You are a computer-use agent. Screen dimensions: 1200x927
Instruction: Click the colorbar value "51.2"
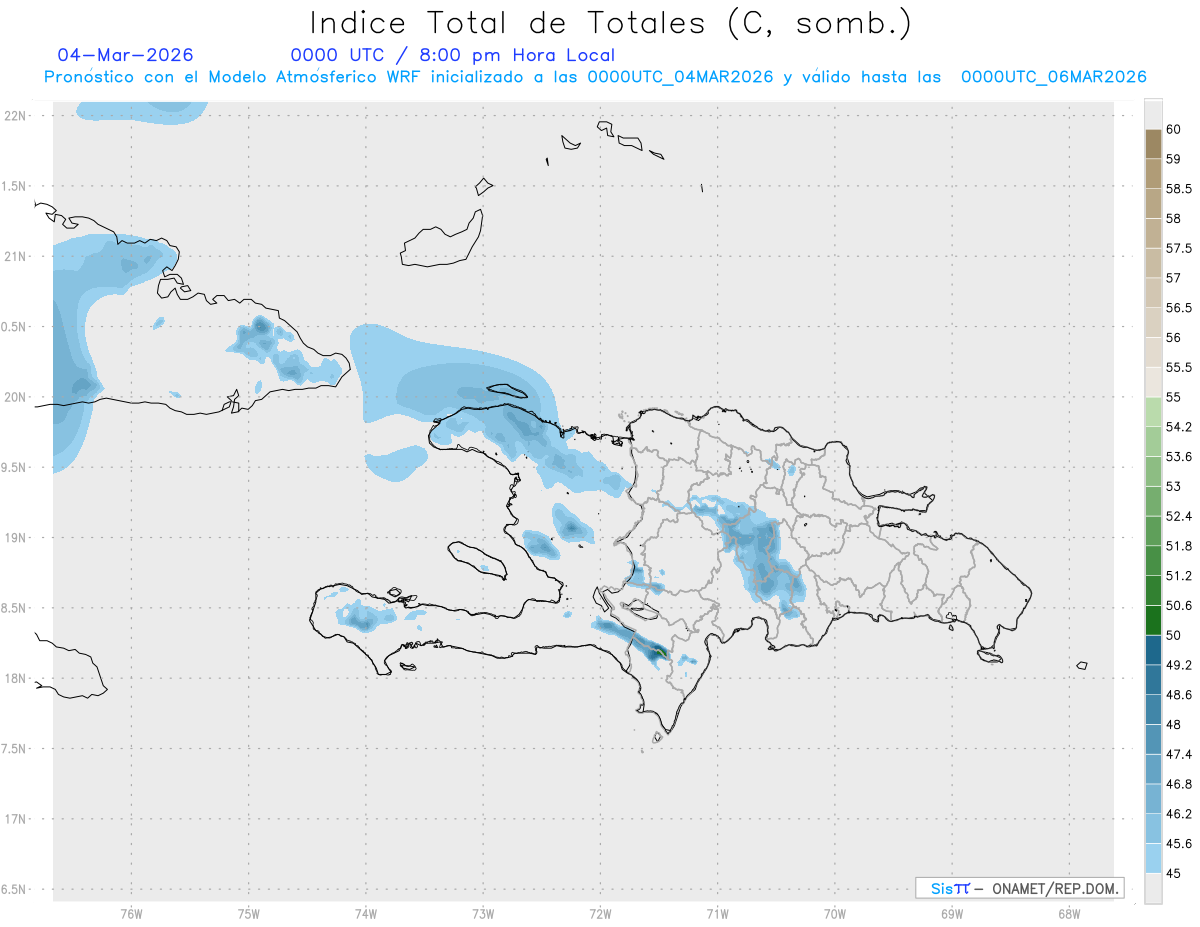coord(1178,575)
